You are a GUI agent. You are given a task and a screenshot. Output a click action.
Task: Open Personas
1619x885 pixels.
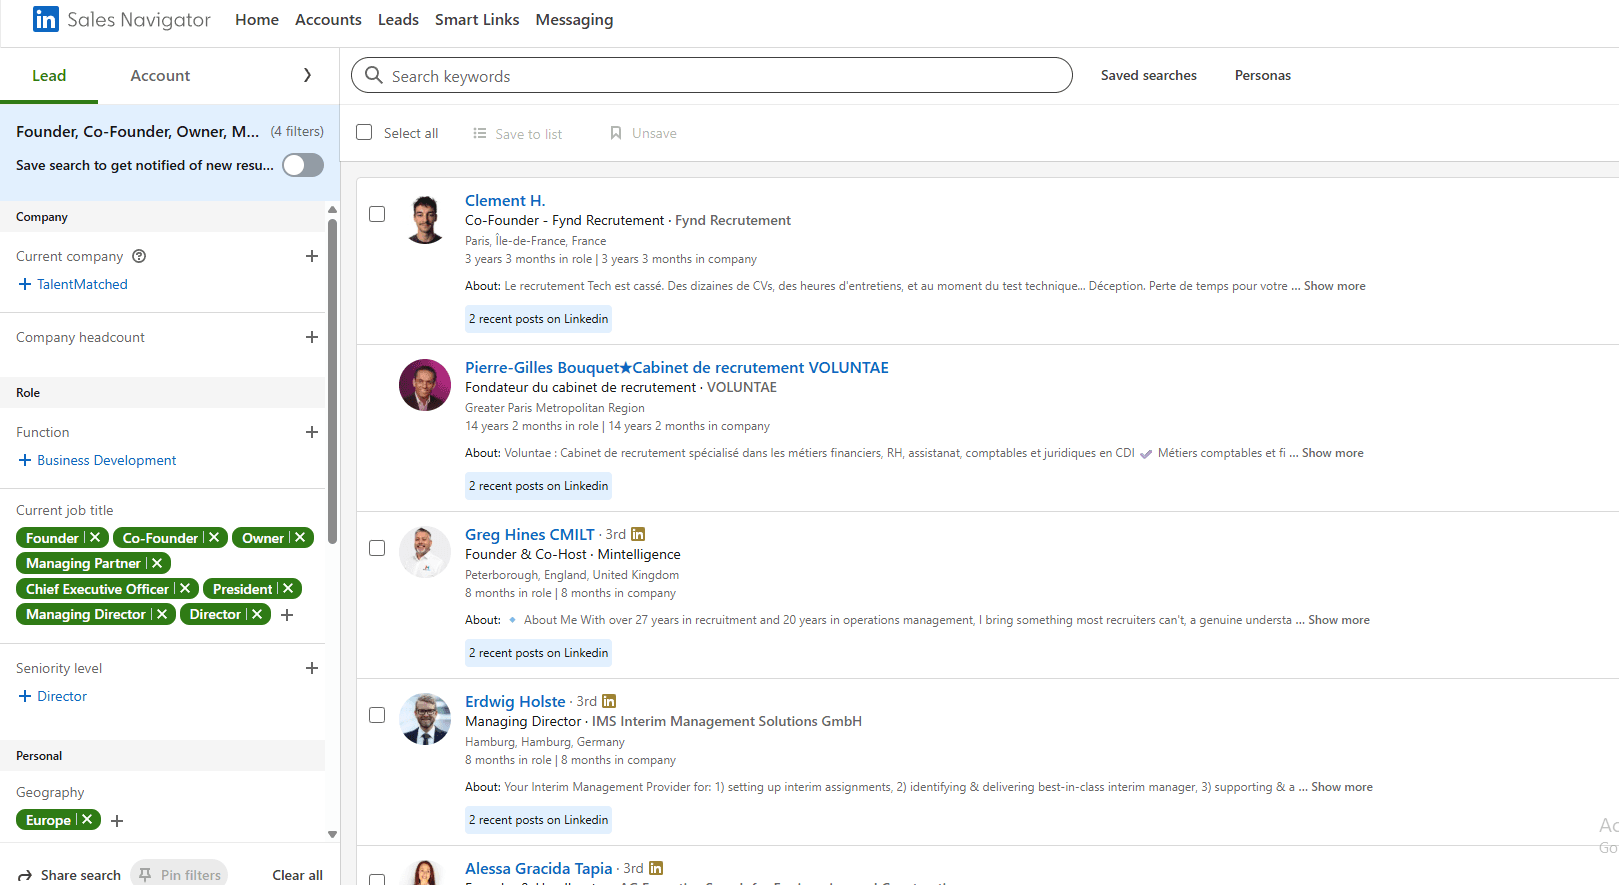pos(1263,75)
